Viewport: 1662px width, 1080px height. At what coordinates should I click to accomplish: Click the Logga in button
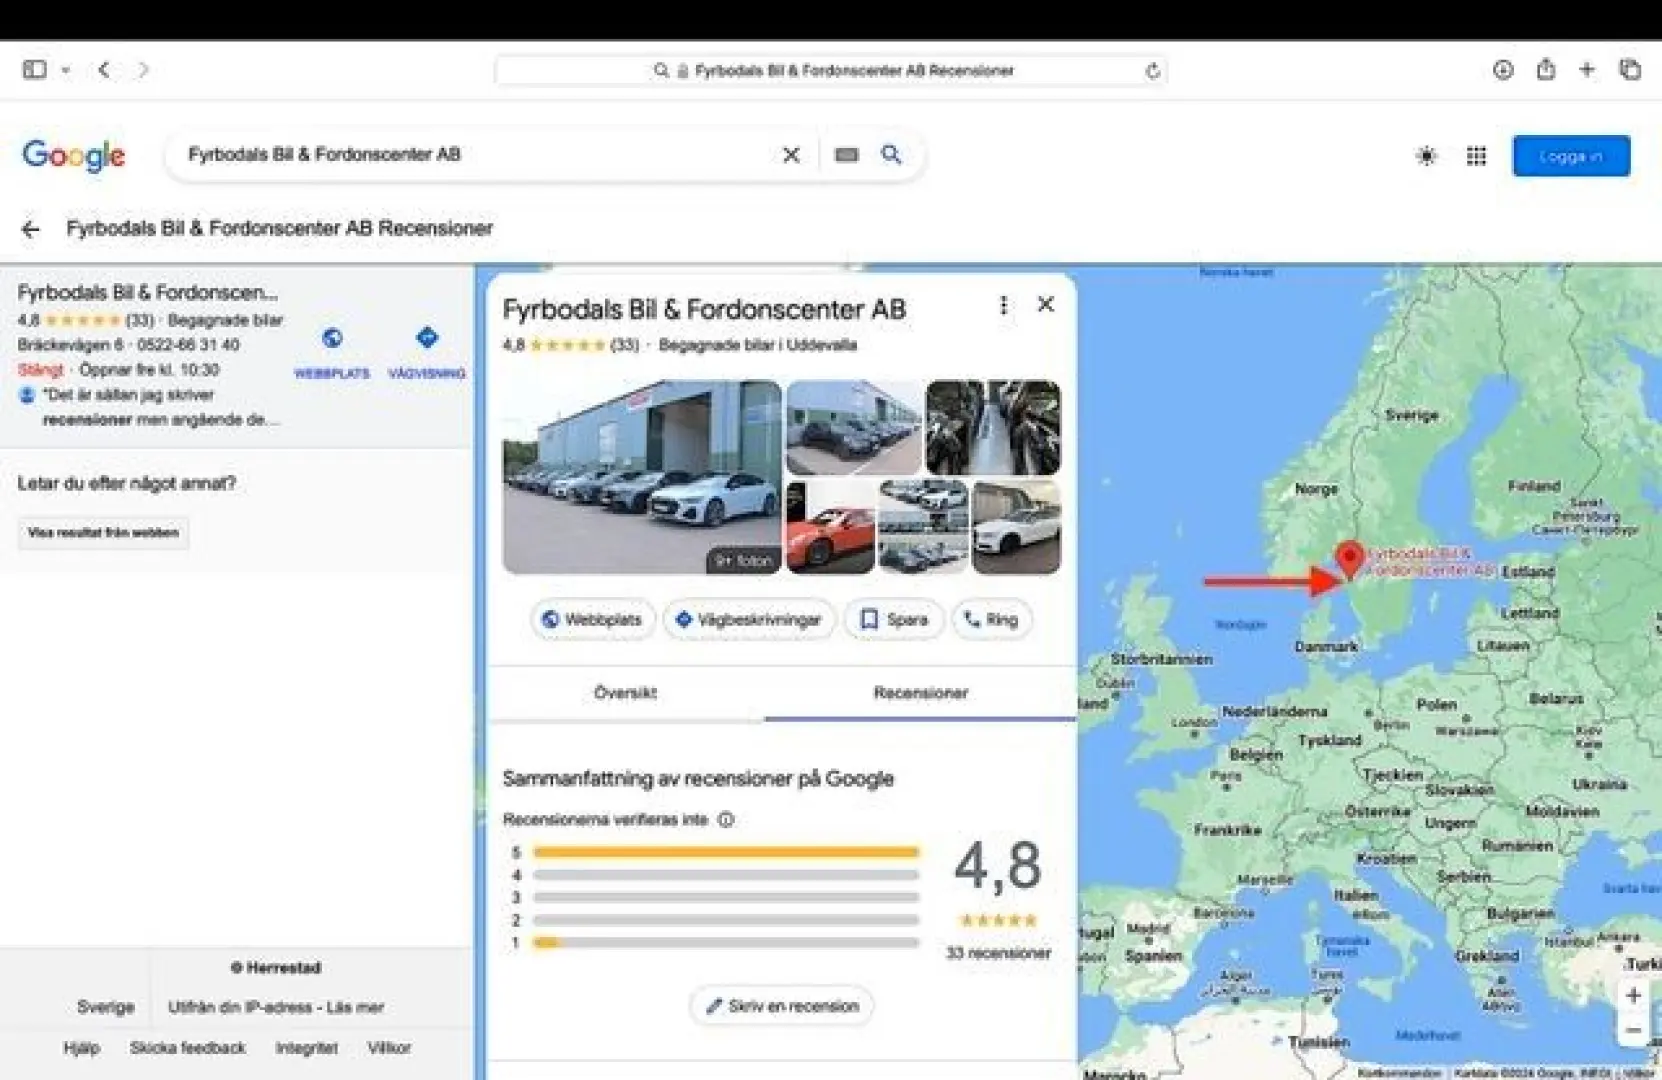tap(1570, 156)
